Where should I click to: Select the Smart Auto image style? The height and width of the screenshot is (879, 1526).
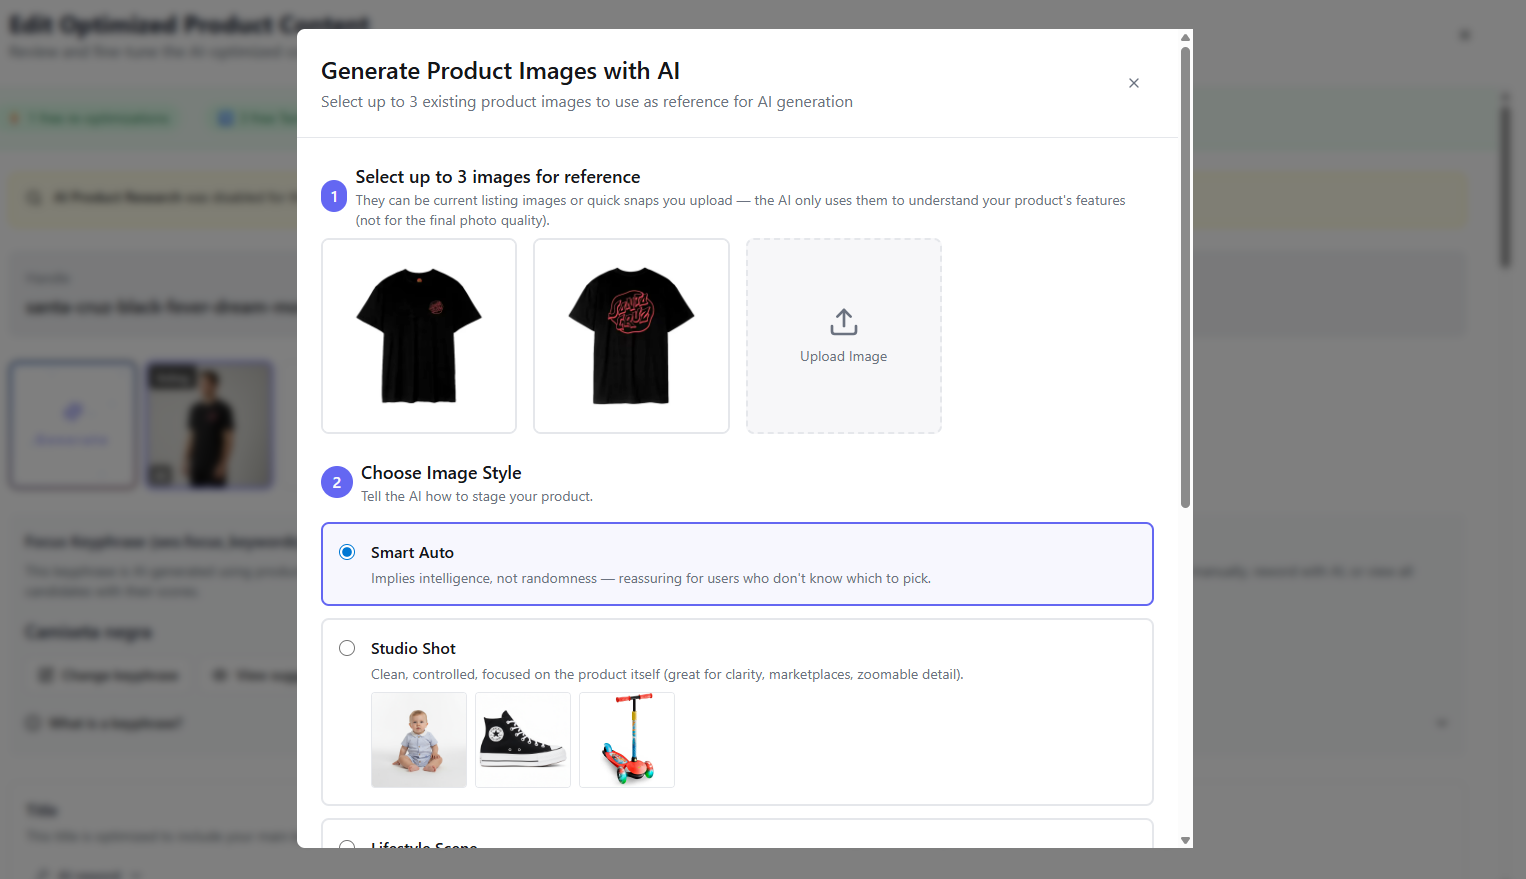347,551
